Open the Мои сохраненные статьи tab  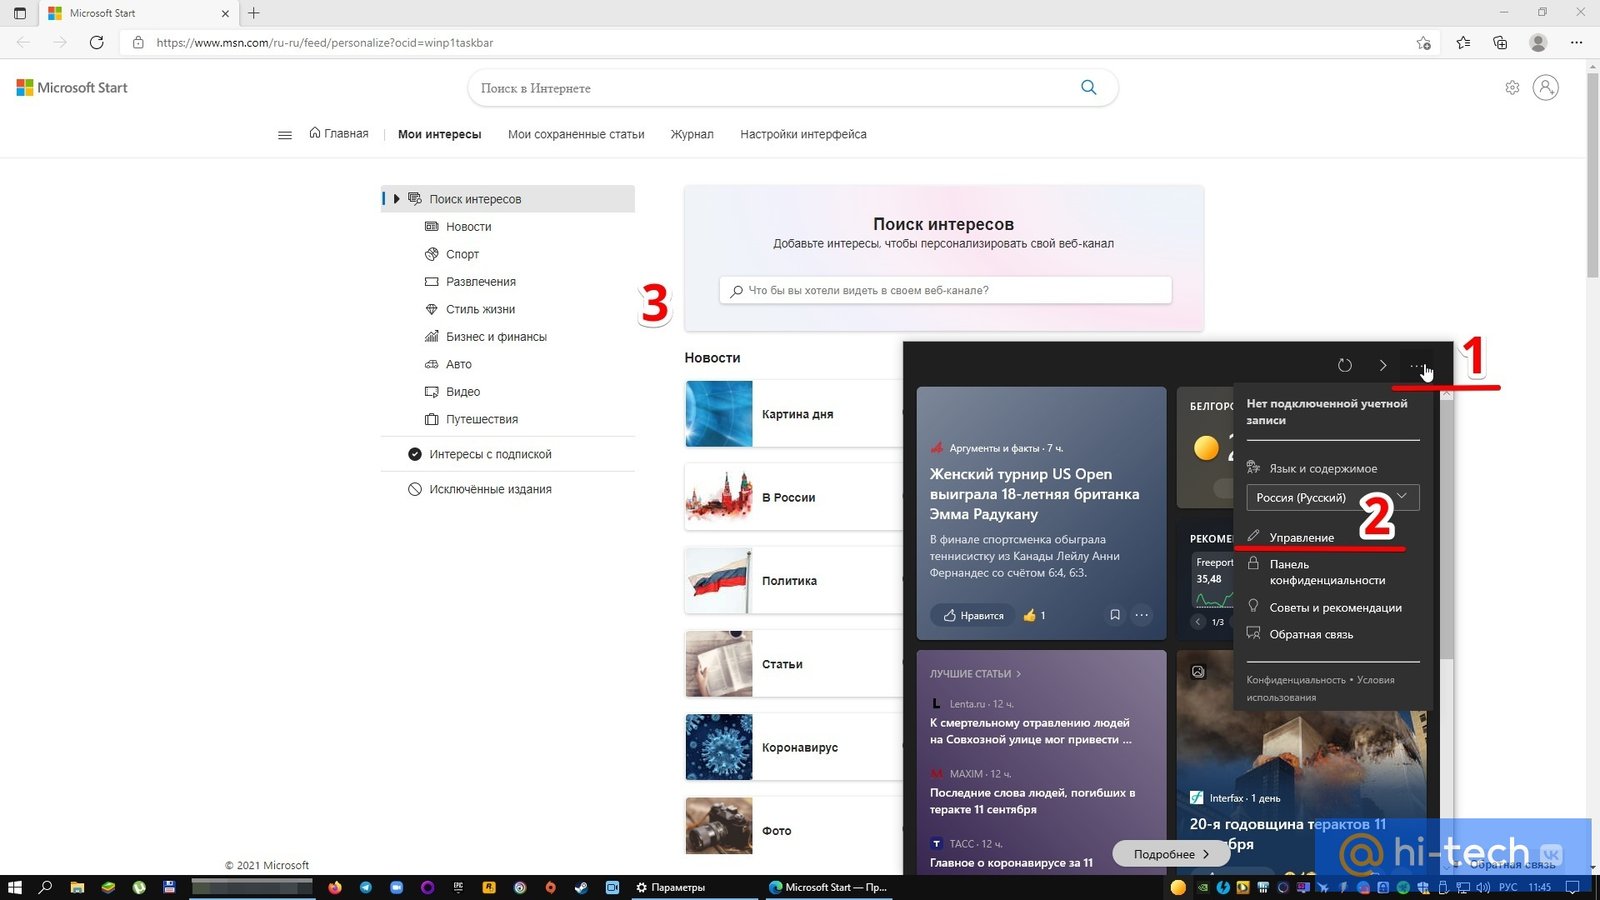pos(576,134)
